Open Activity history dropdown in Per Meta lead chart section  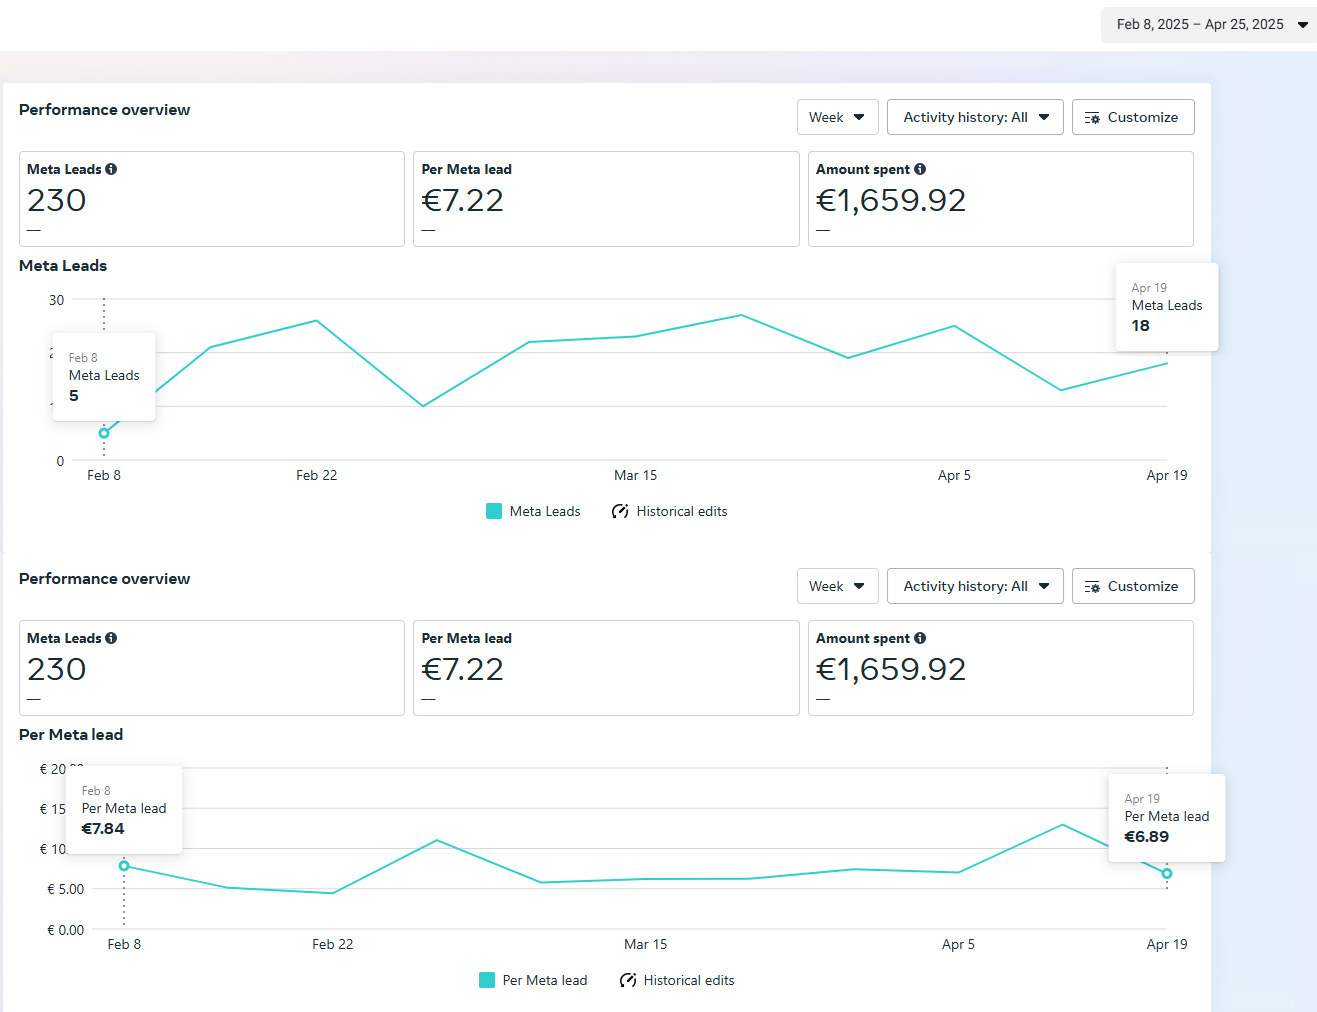click(x=975, y=586)
